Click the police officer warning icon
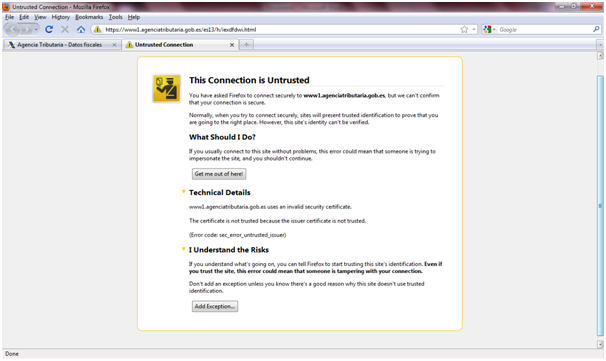 click(x=166, y=89)
